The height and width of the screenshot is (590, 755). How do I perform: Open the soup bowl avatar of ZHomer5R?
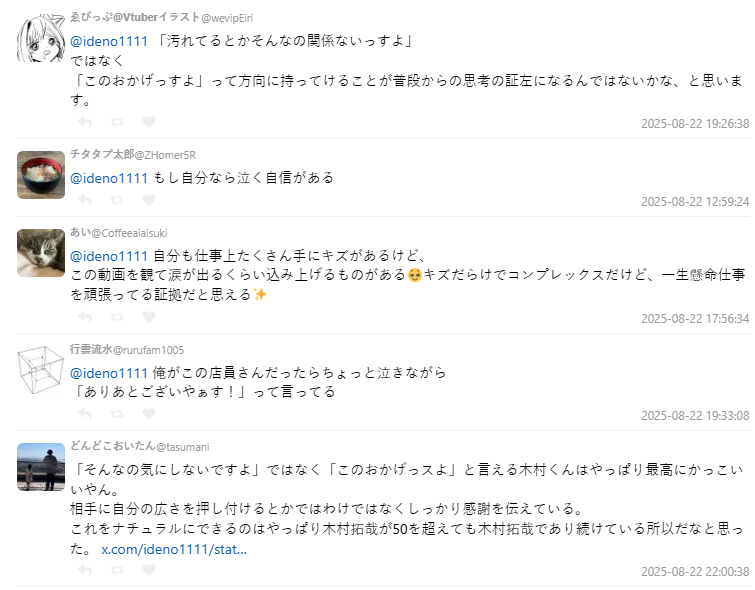click(x=41, y=175)
